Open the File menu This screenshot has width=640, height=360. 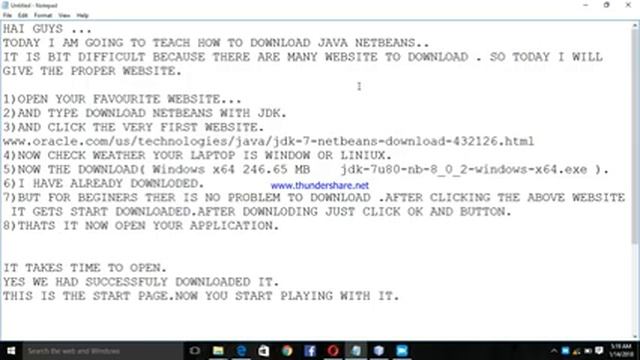coord(7,16)
